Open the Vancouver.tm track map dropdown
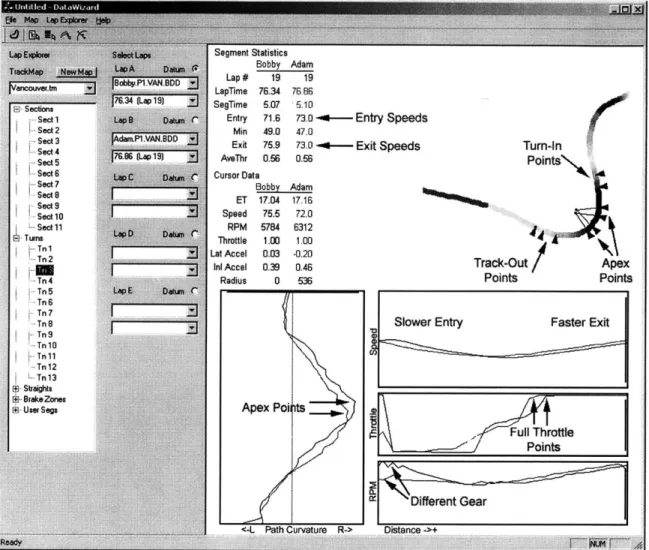The width and height of the screenshot is (649, 550). click(x=89, y=88)
